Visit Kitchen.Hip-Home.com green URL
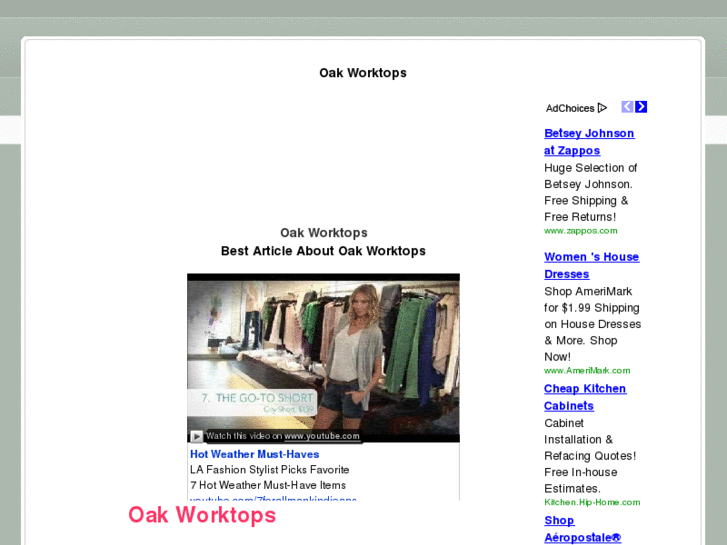The width and height of the screenshot is (727, 545). (592, 502)
